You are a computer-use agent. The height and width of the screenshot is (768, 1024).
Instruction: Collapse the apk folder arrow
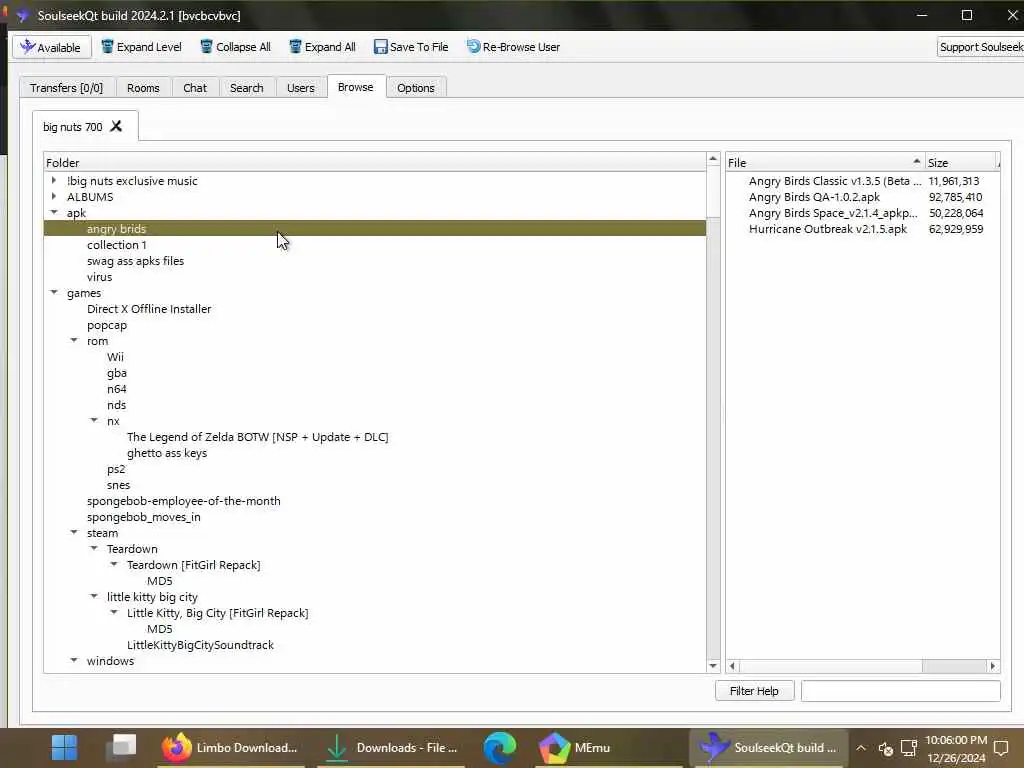coord(54,212)
